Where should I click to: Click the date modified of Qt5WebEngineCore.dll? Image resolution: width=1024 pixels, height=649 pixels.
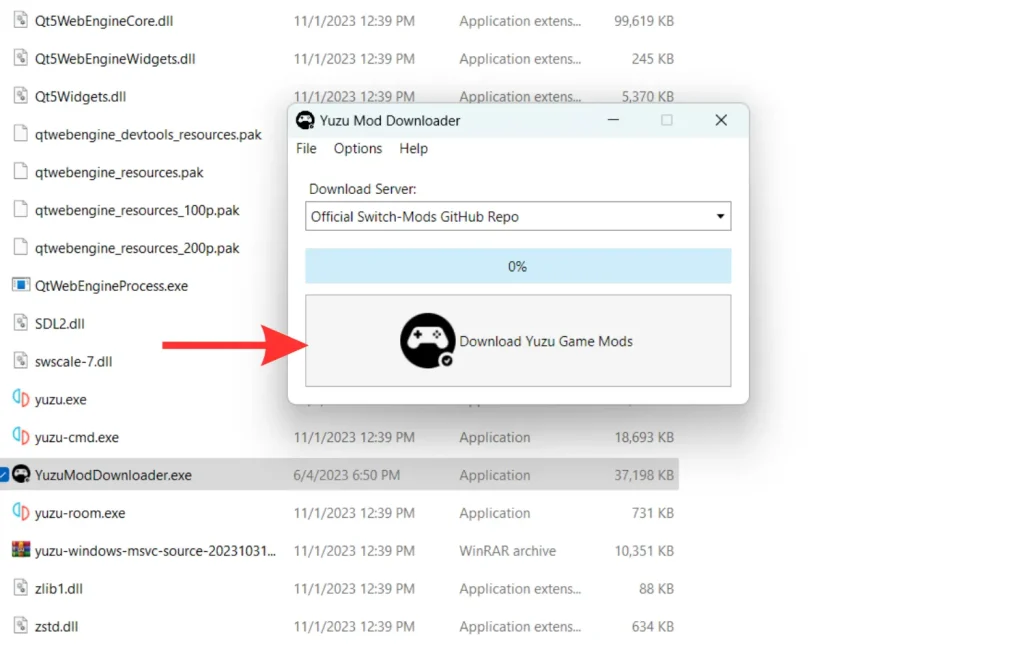click(x=354, y=21)
